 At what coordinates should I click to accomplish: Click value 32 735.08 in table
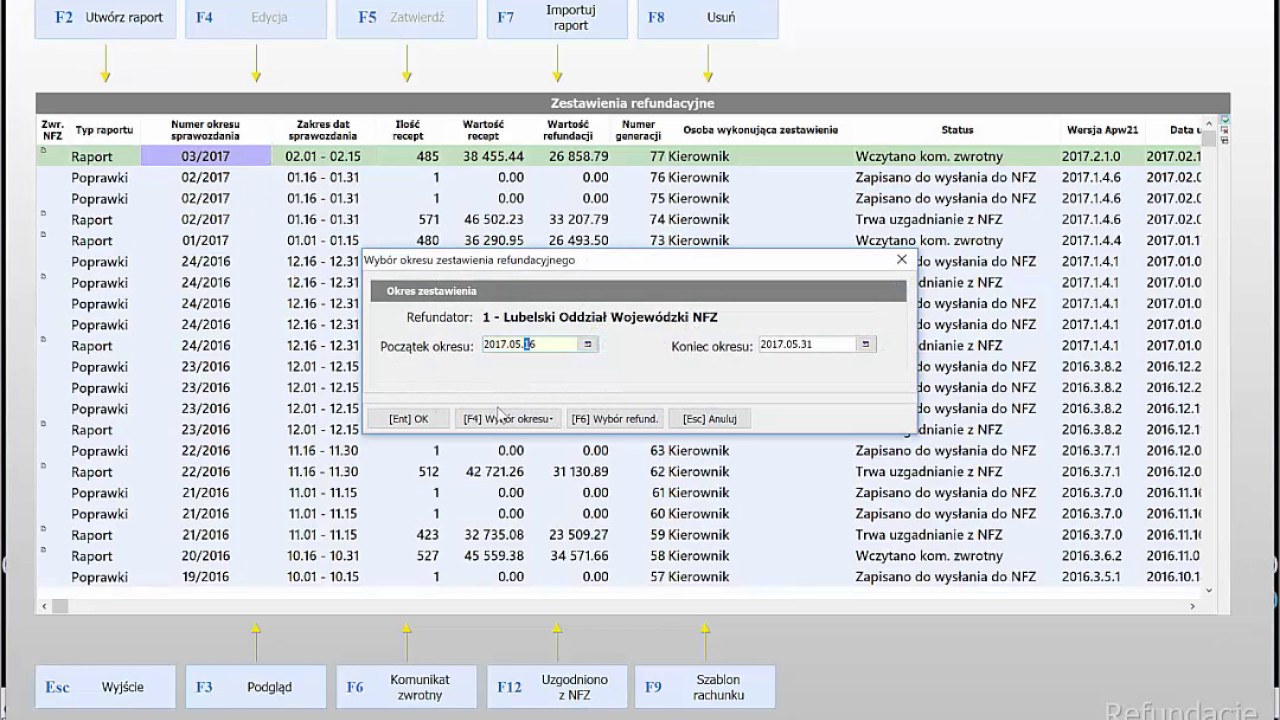pyautogui.click(x=493, y=535)
